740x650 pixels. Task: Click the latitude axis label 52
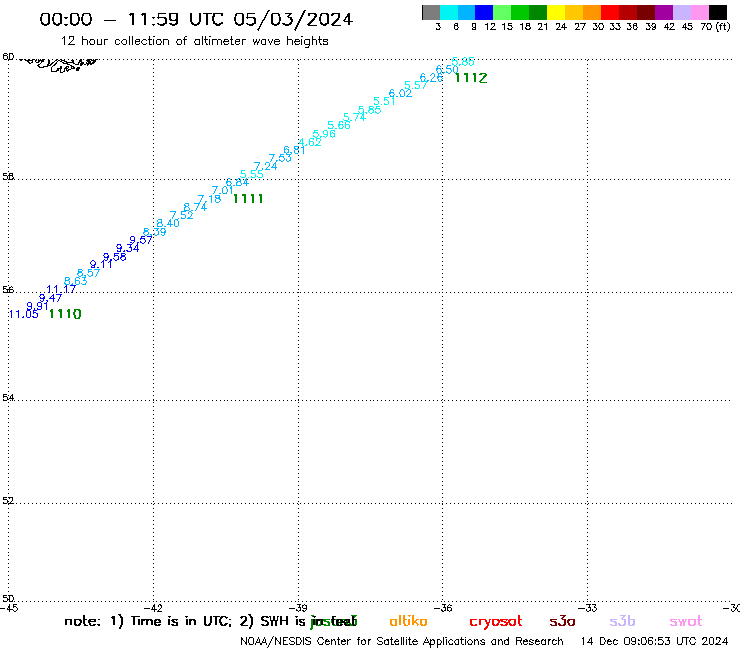[x=8, y=501]
